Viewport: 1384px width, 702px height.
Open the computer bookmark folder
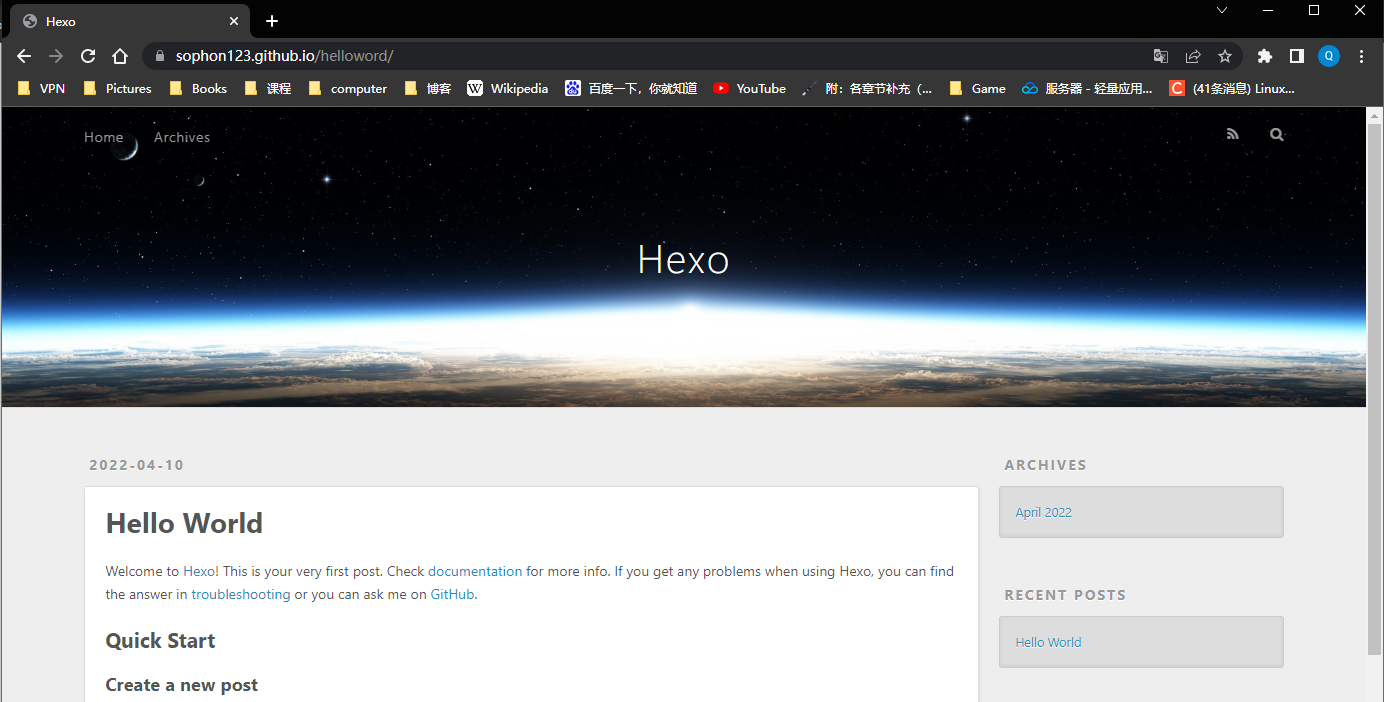pyautogui.click(x=347, y=88)
